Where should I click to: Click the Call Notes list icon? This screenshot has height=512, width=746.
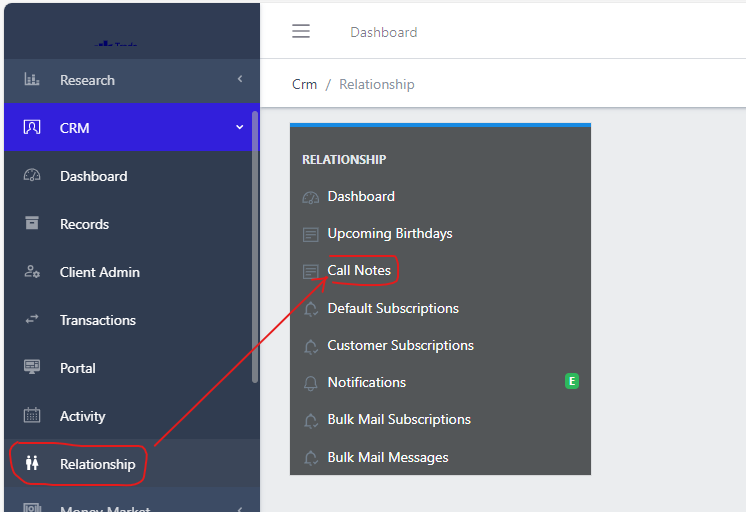[x=311, y=271]
